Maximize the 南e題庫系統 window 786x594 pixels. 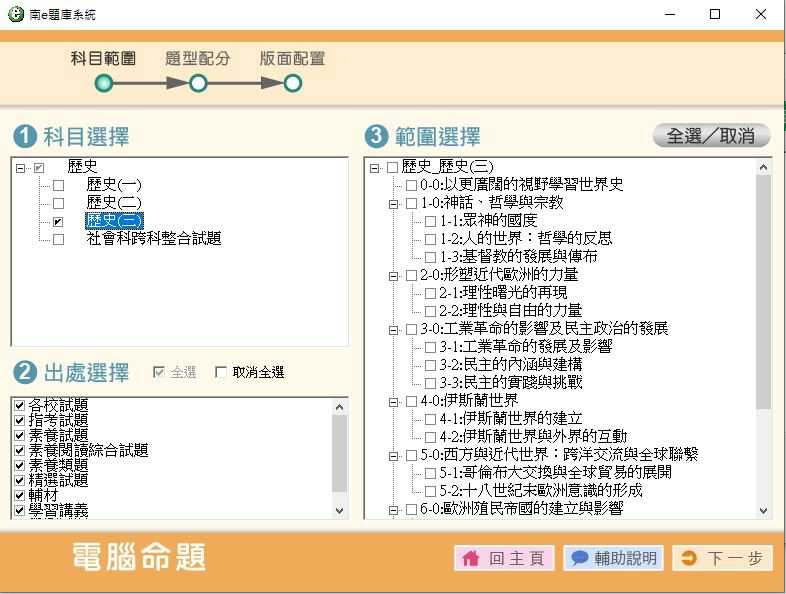click(715, 14)
